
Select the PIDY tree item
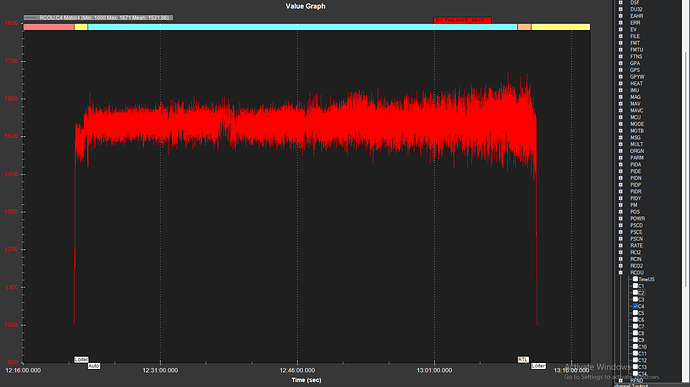tap(635, 199)
